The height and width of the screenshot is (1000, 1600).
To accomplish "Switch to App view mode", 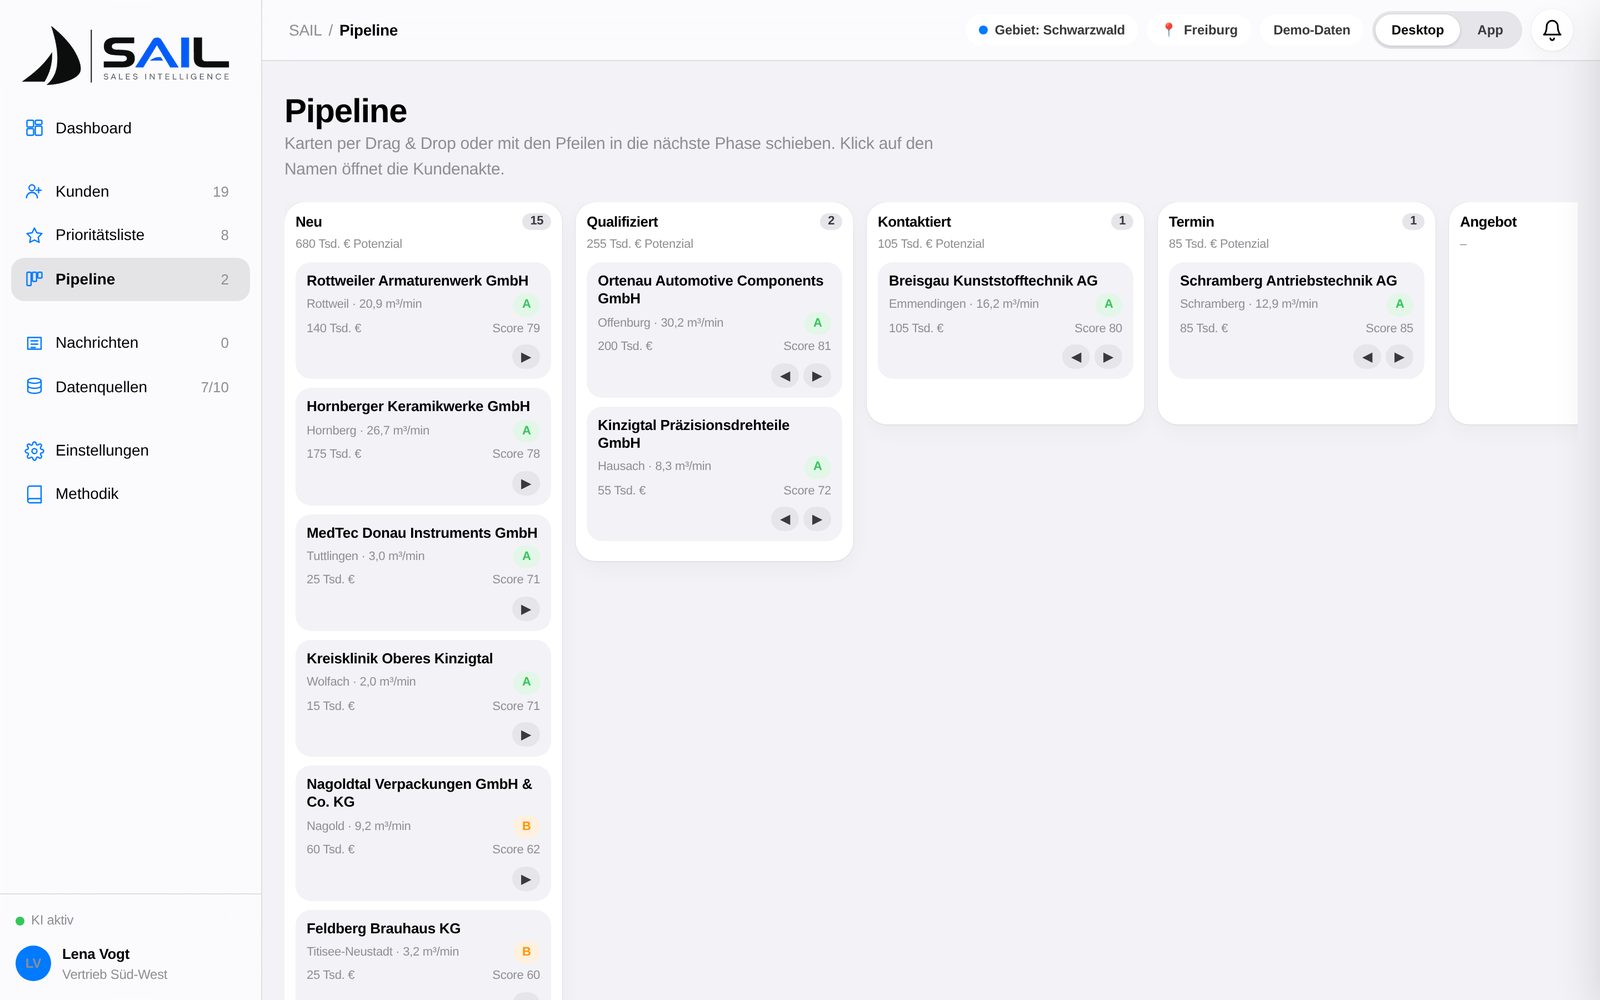I will coord(1490,30).
